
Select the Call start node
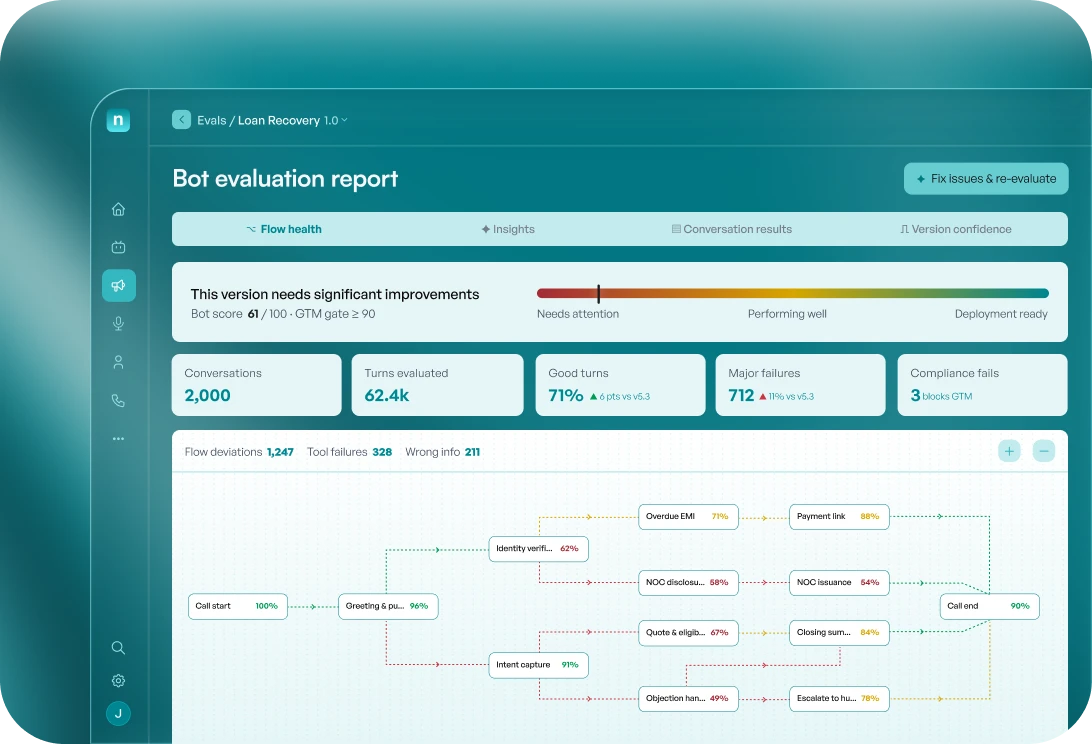tap(238, 606)
